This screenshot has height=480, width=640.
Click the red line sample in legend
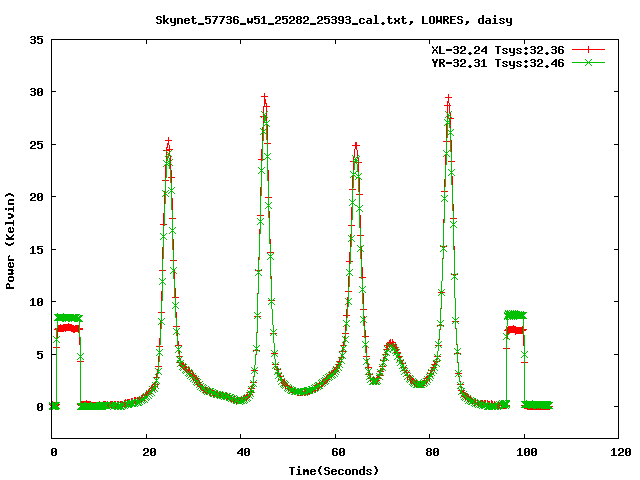click(x=588, y=50)
